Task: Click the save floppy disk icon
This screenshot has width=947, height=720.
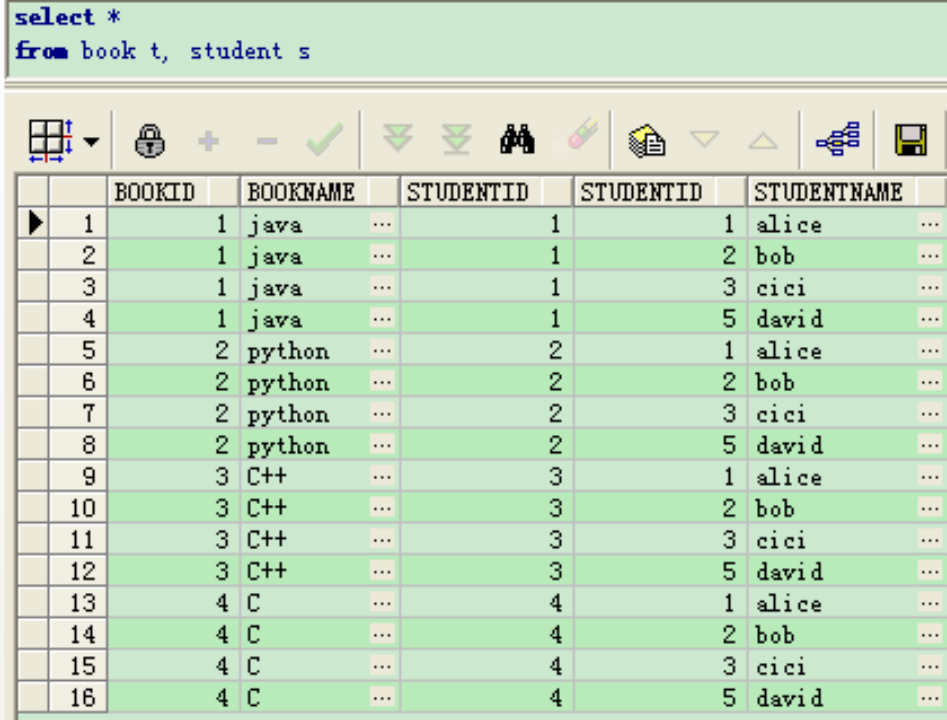Action: pyautogui.click(x=911, y=140)
